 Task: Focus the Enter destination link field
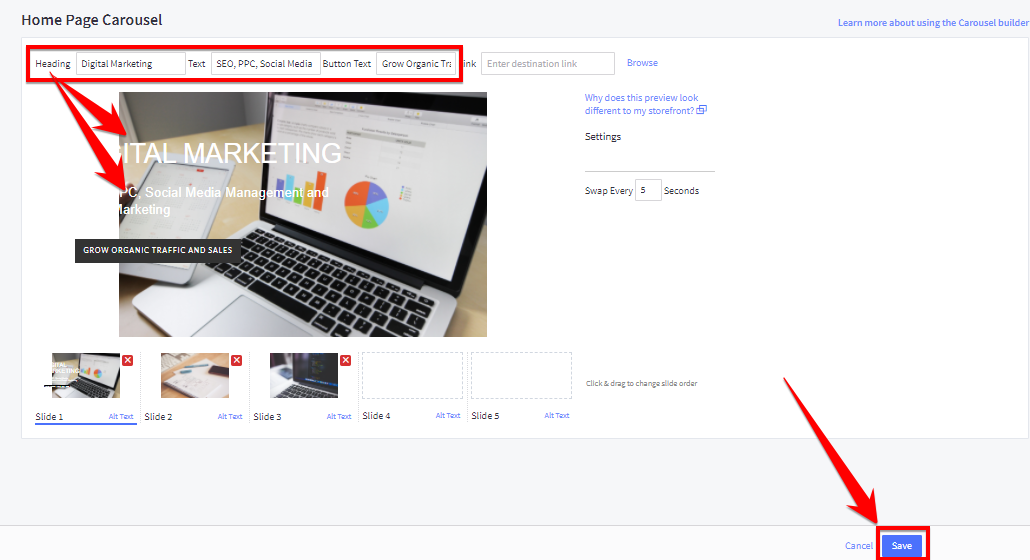(548, 64)
